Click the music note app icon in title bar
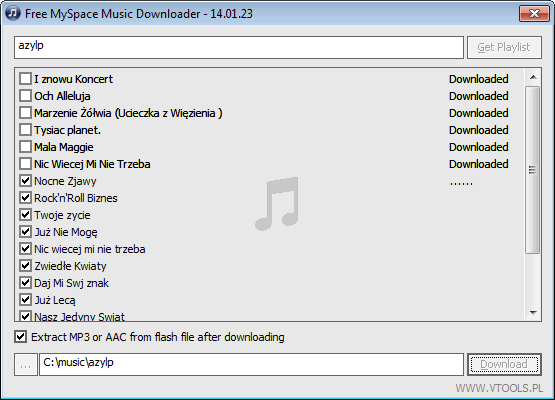 [13, 13]
